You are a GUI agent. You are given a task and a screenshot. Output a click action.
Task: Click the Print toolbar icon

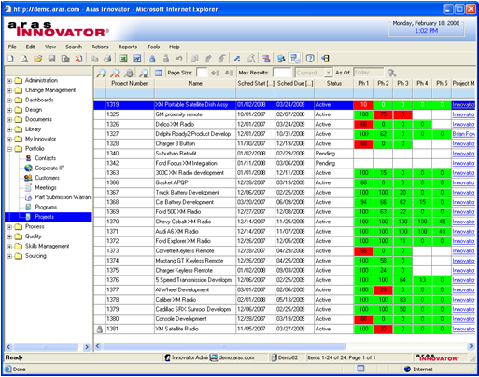(x=108, y=59)
